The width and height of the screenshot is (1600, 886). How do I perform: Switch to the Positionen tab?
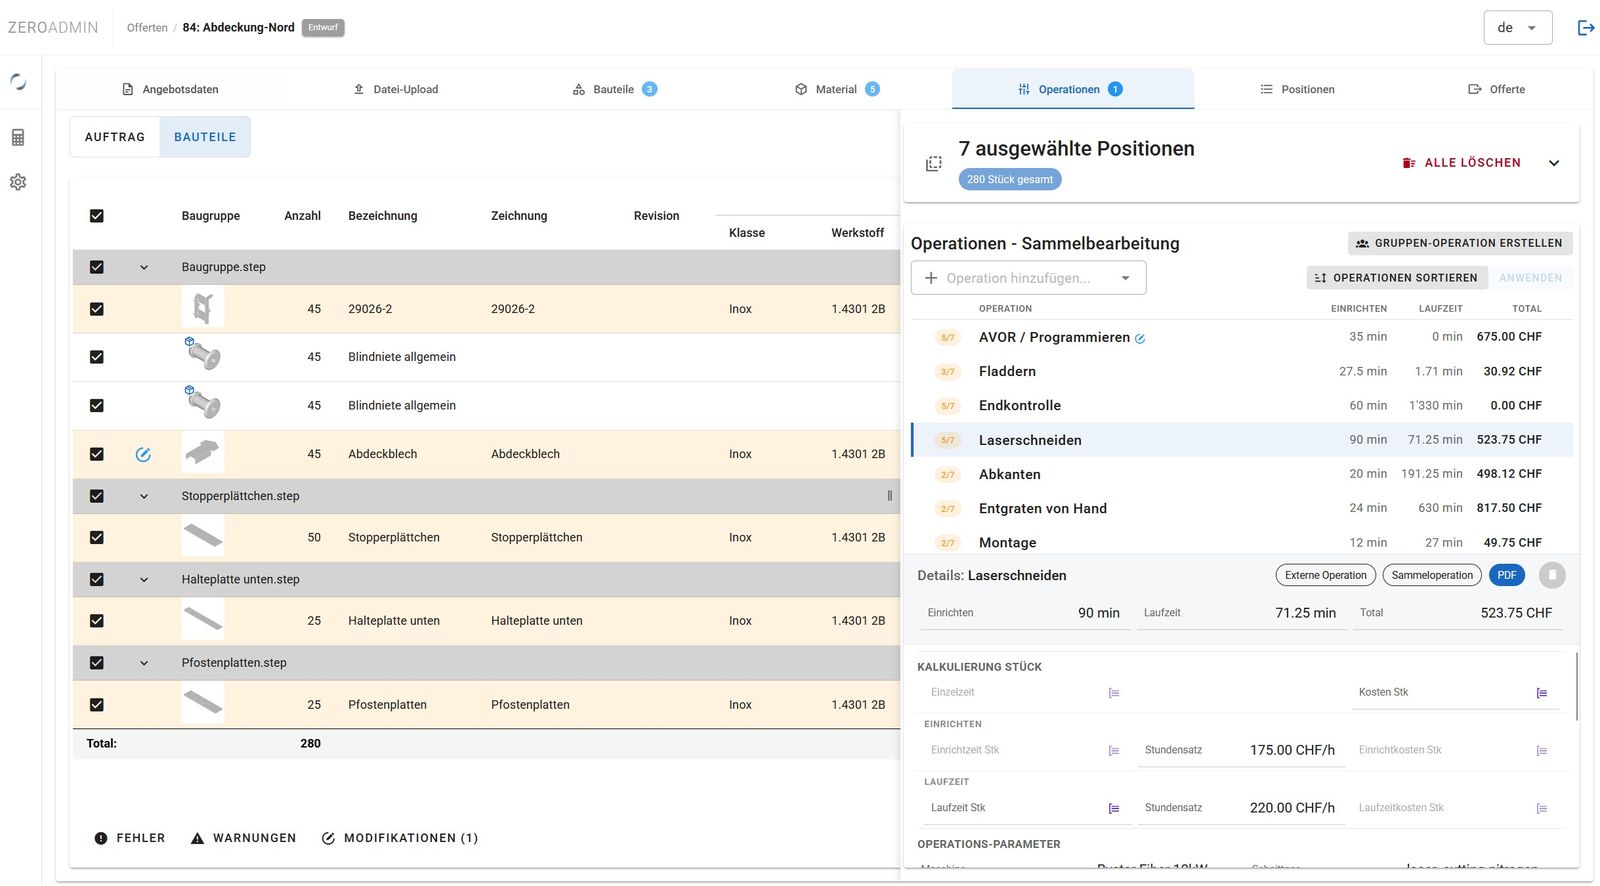1298,89
